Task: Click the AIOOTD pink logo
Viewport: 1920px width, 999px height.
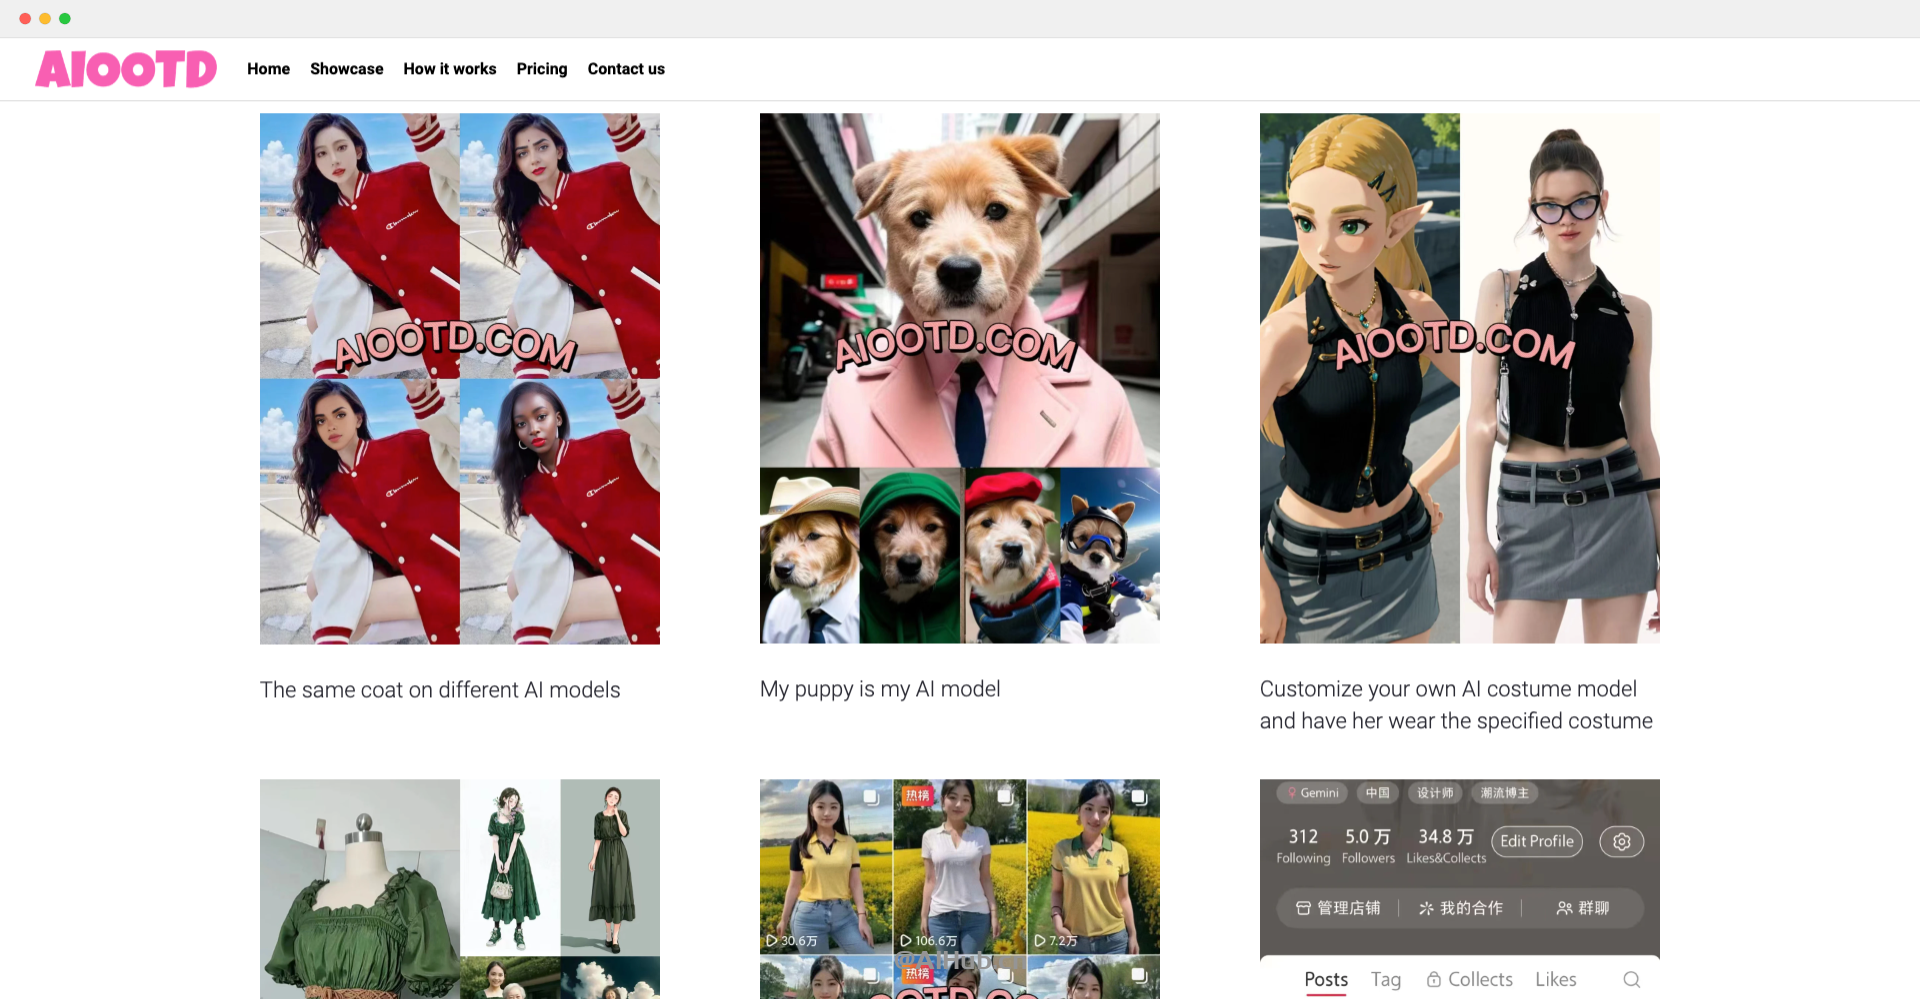Action: (x=126, y=69)
